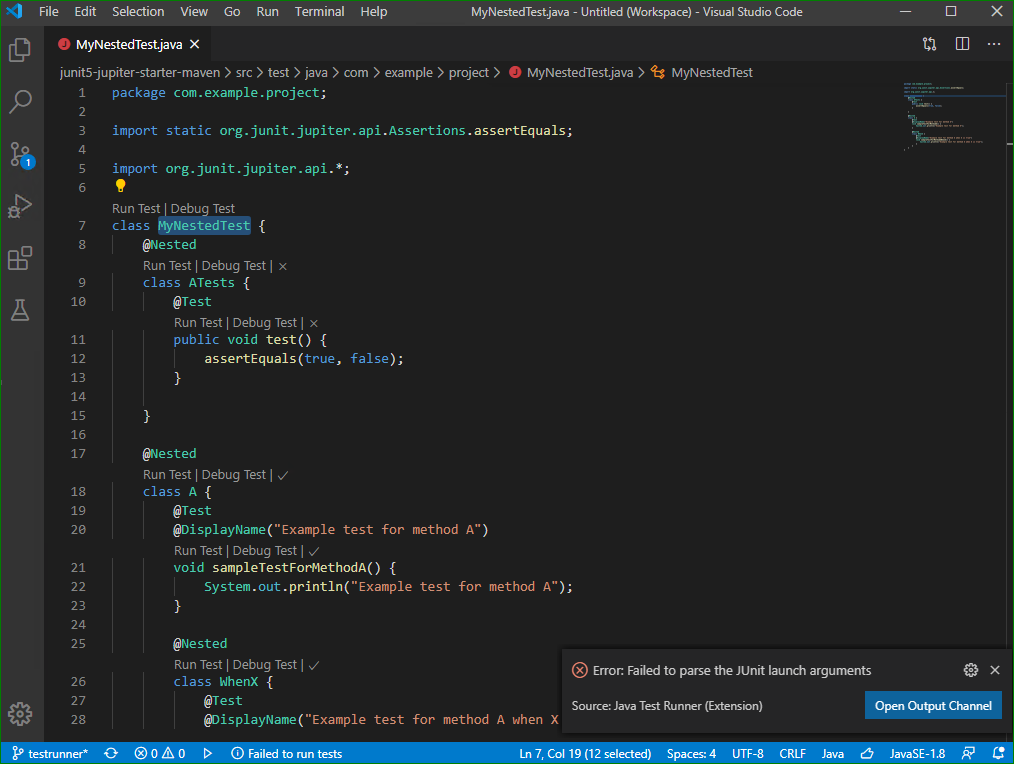Viewport: 1014px width, 764px height.
Task: Click Failed to run tests status
Action: point(286,754)
